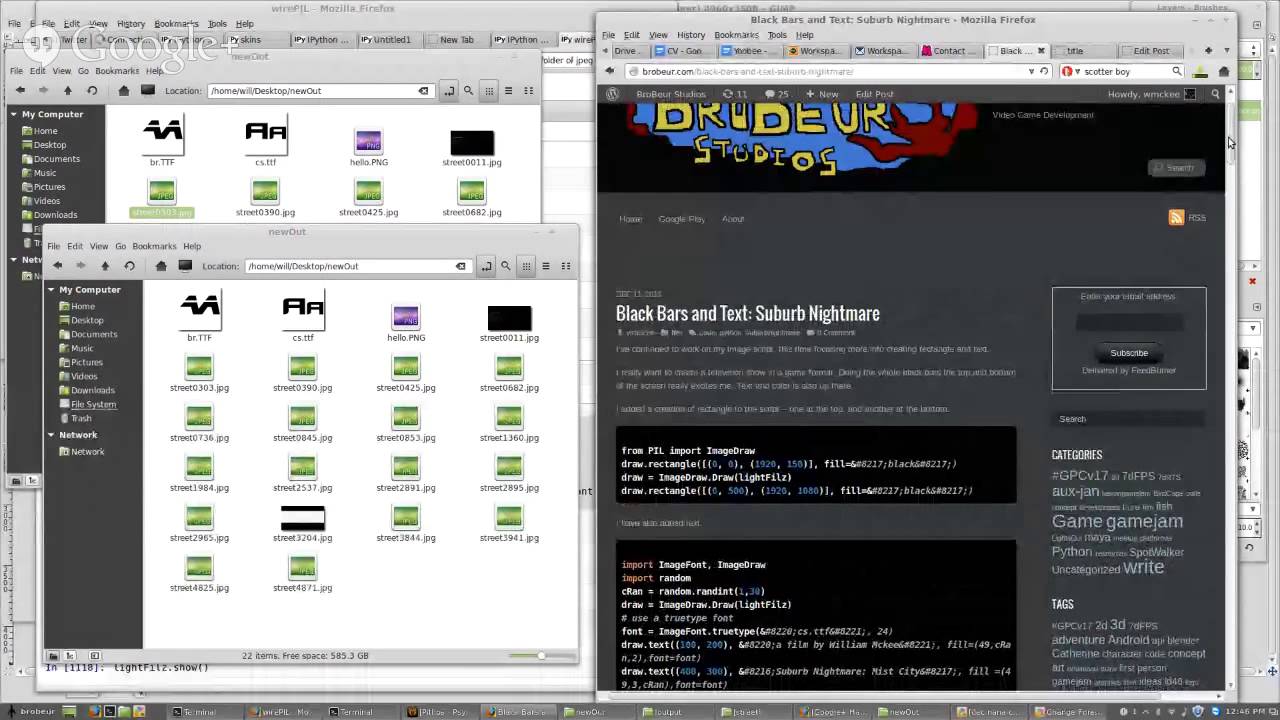This screenshot has height=720, width=1280.
Task: Open list all tabs dropdown in Firefox
Action: pyautogui.click(x=1227, y=51)
